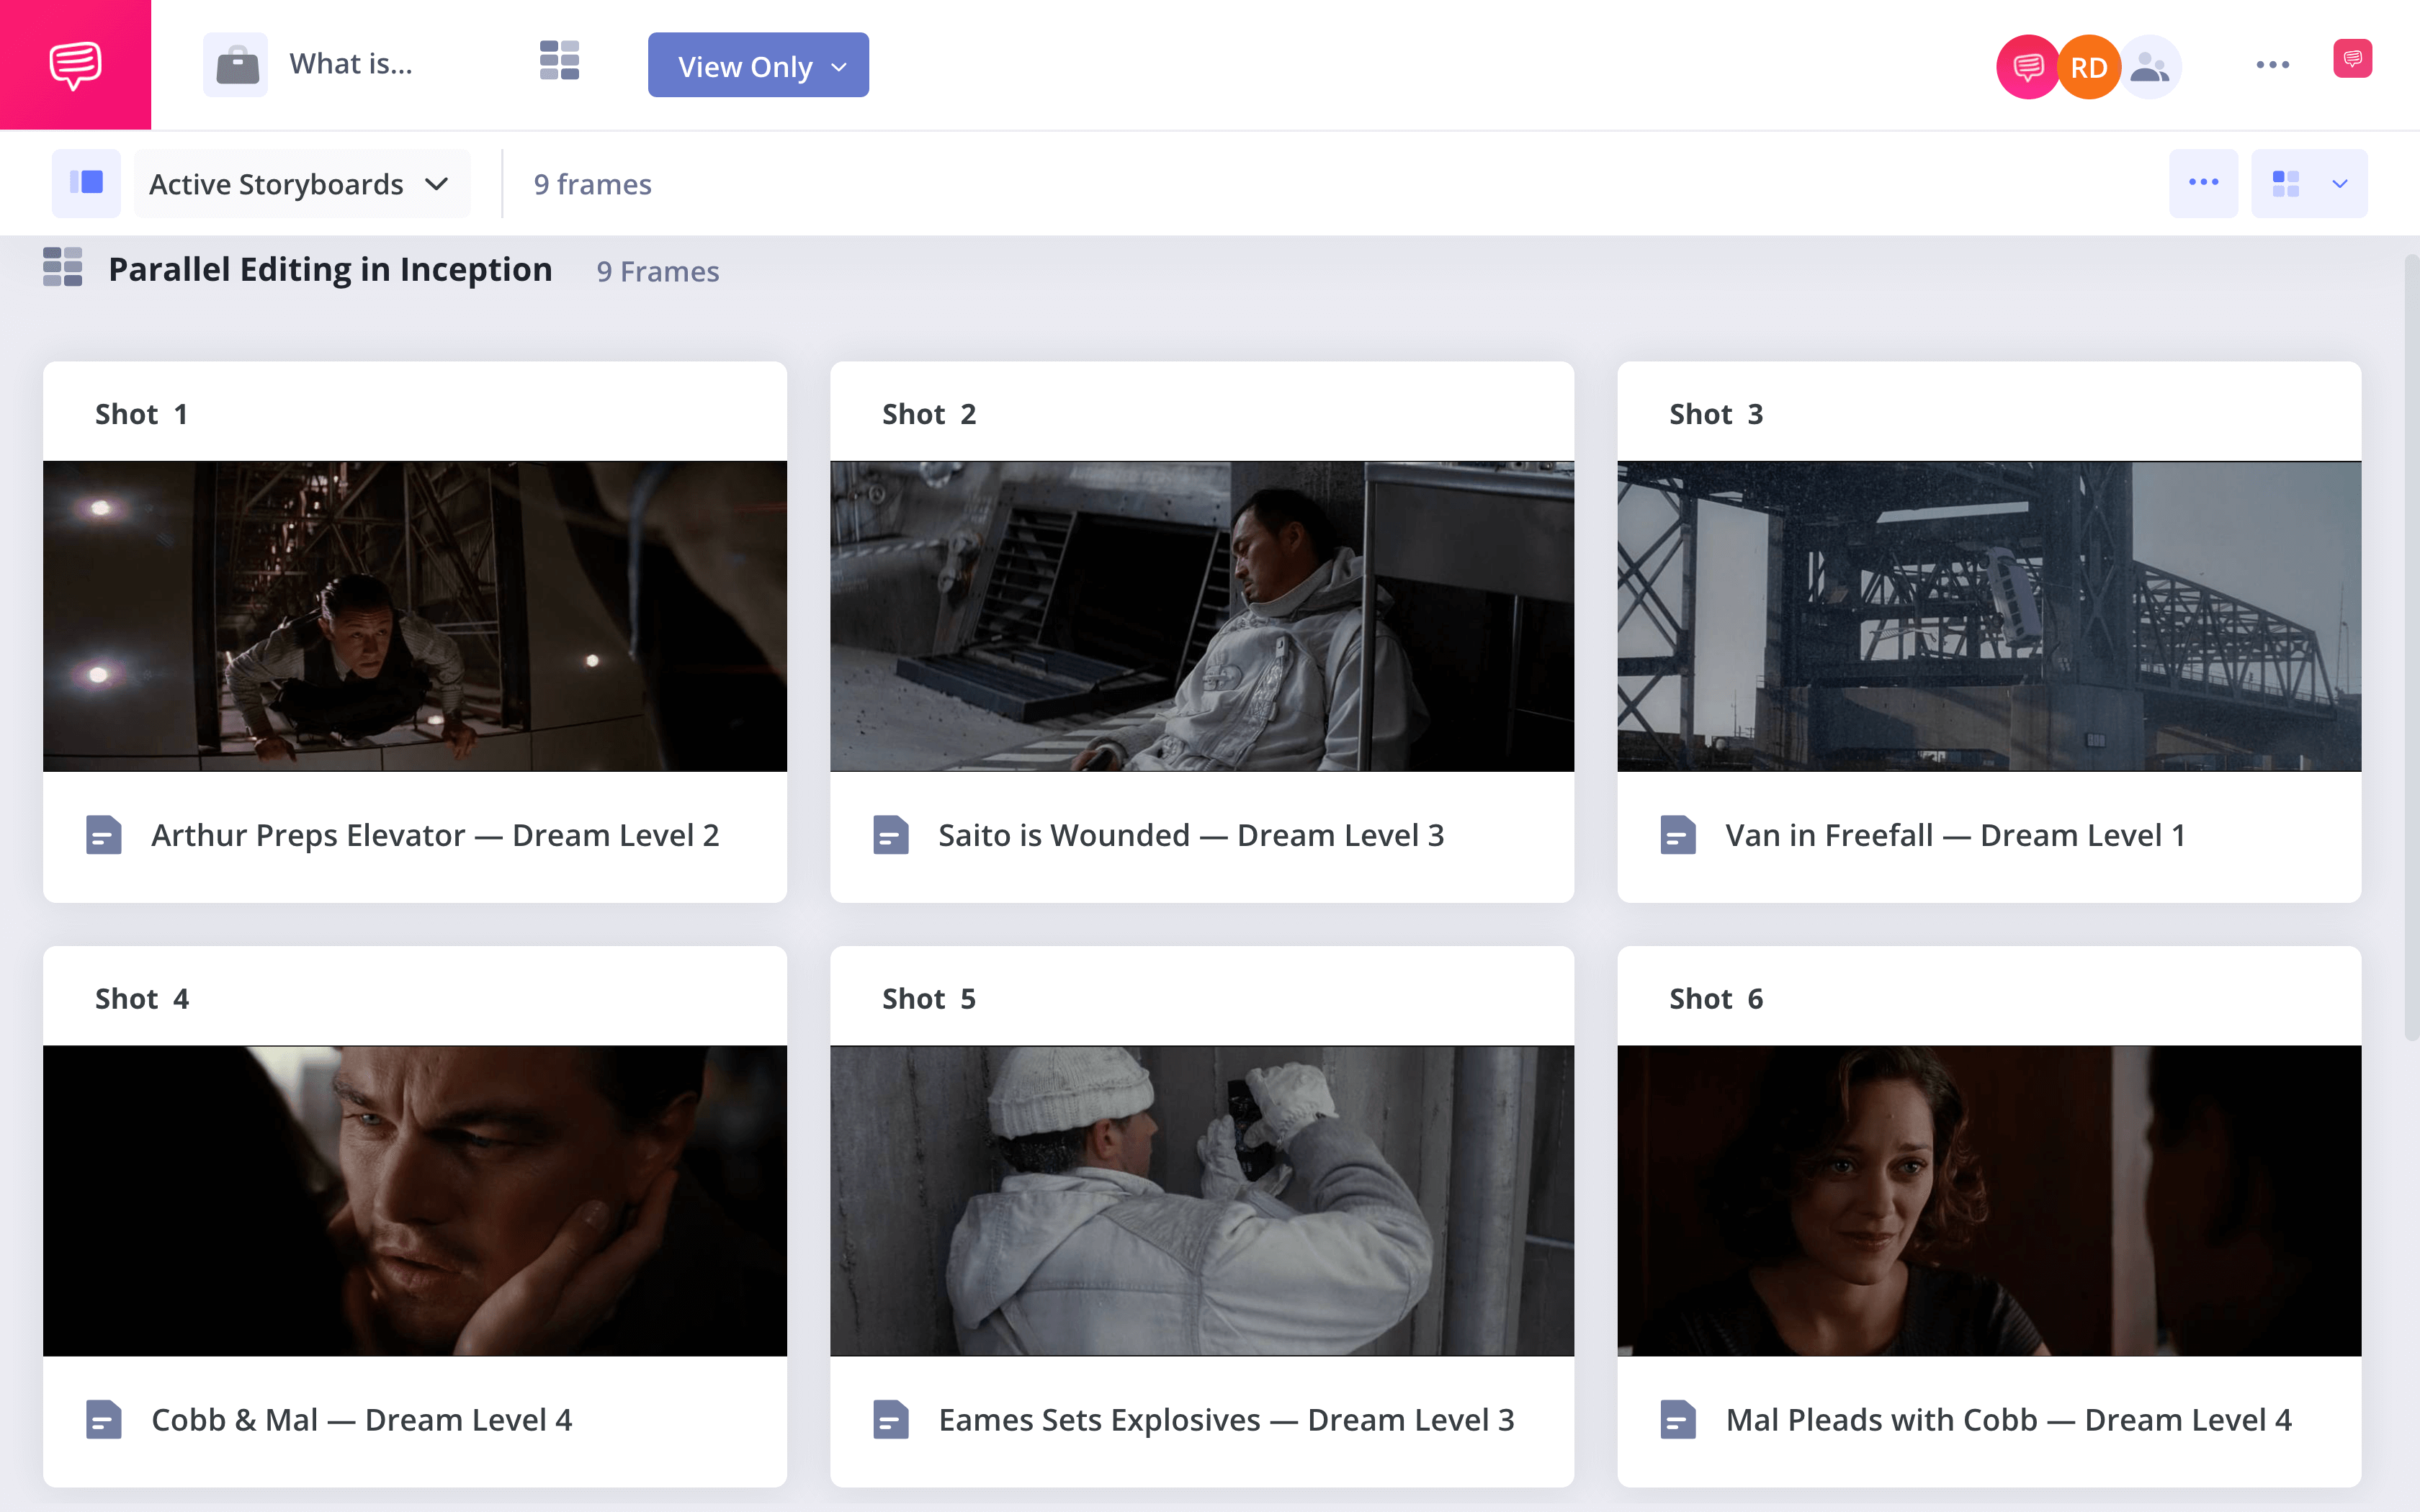The image size is (2420, 1512).
Task: Expand the grid layout options chevron
Action: (x=2340, y=181)
